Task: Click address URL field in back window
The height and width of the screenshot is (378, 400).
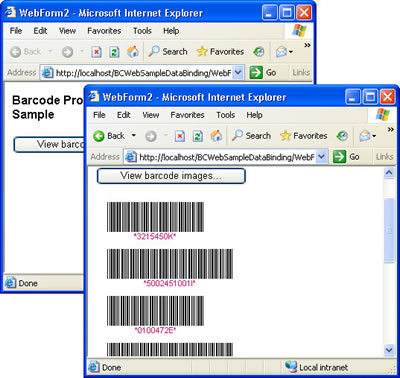Action: pyautogui.click(x=142, y=72)
